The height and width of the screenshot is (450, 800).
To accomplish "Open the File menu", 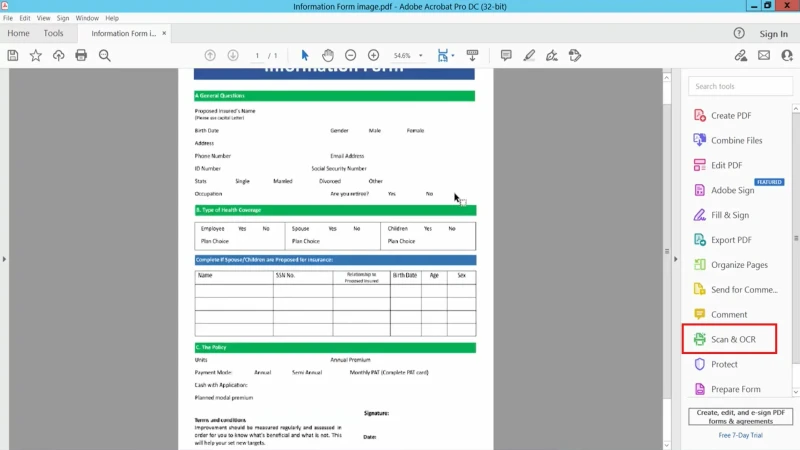I will [x=8, y=18].
